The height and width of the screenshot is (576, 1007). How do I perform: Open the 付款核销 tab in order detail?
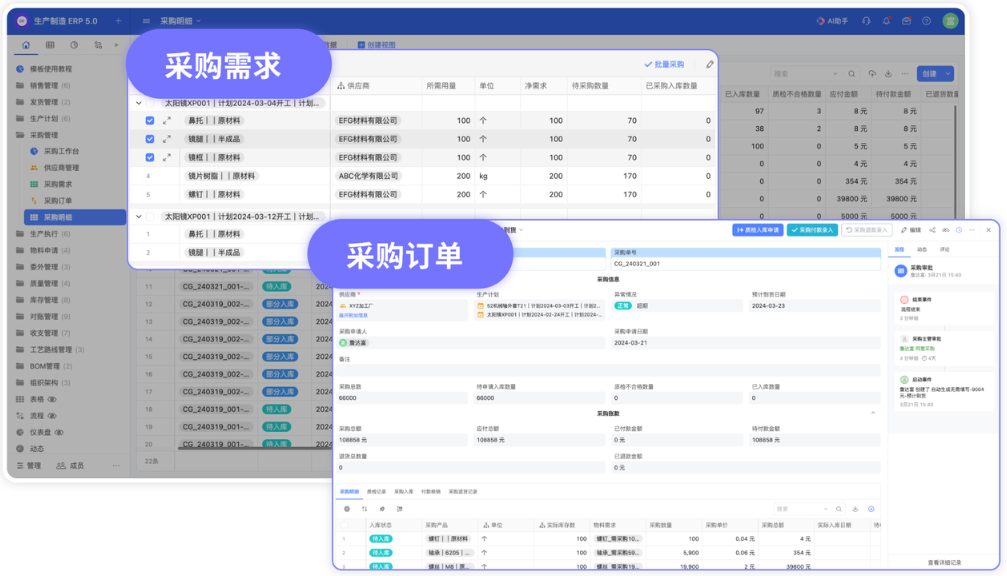pyautogui.click(x=431, y=492)
